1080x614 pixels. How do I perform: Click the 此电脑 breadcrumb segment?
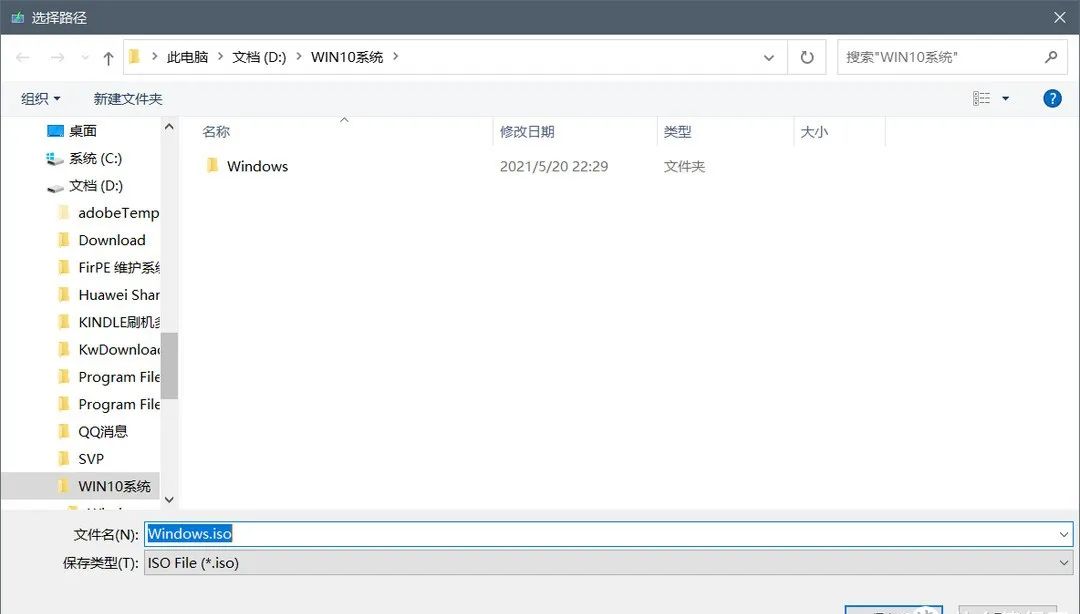[x=187, y=57]
